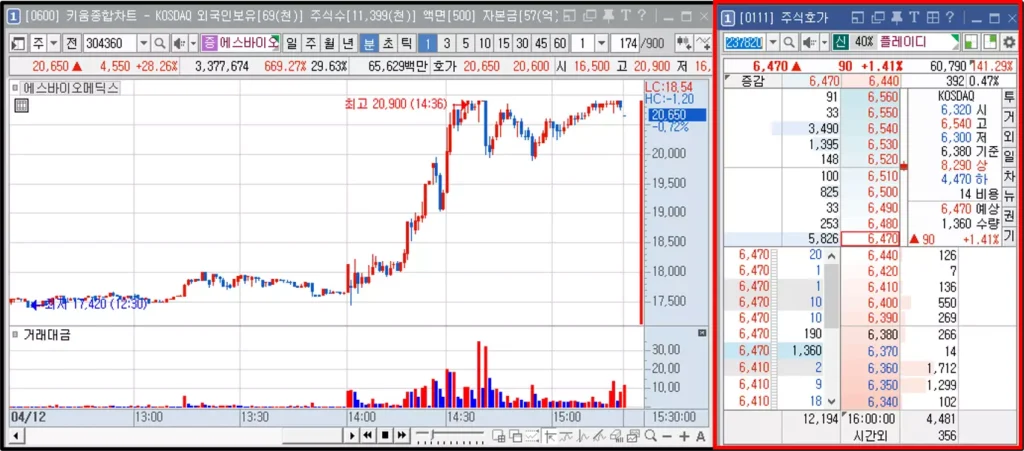Viewport: 1024px width, 451px height.
Task: Search stock in 주식호가 window
Action: [790, 42]
